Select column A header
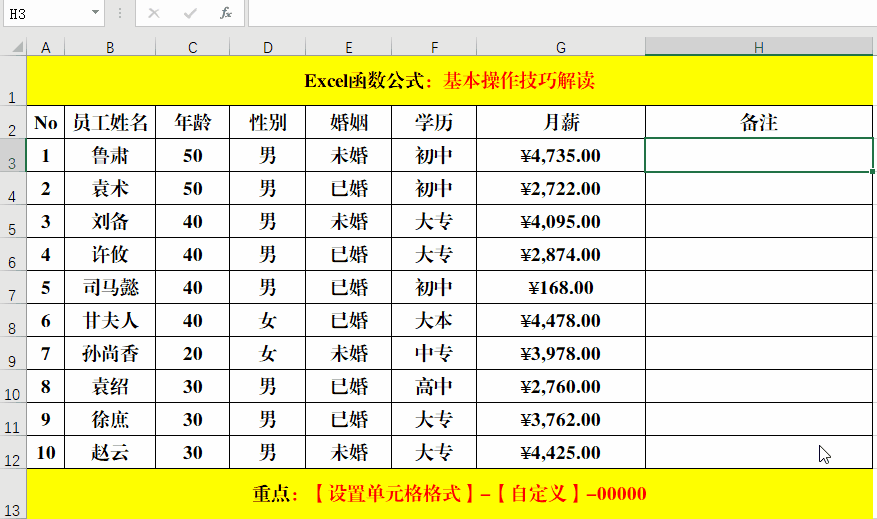Viewport: 877px width, 519px height. [46, 48]
